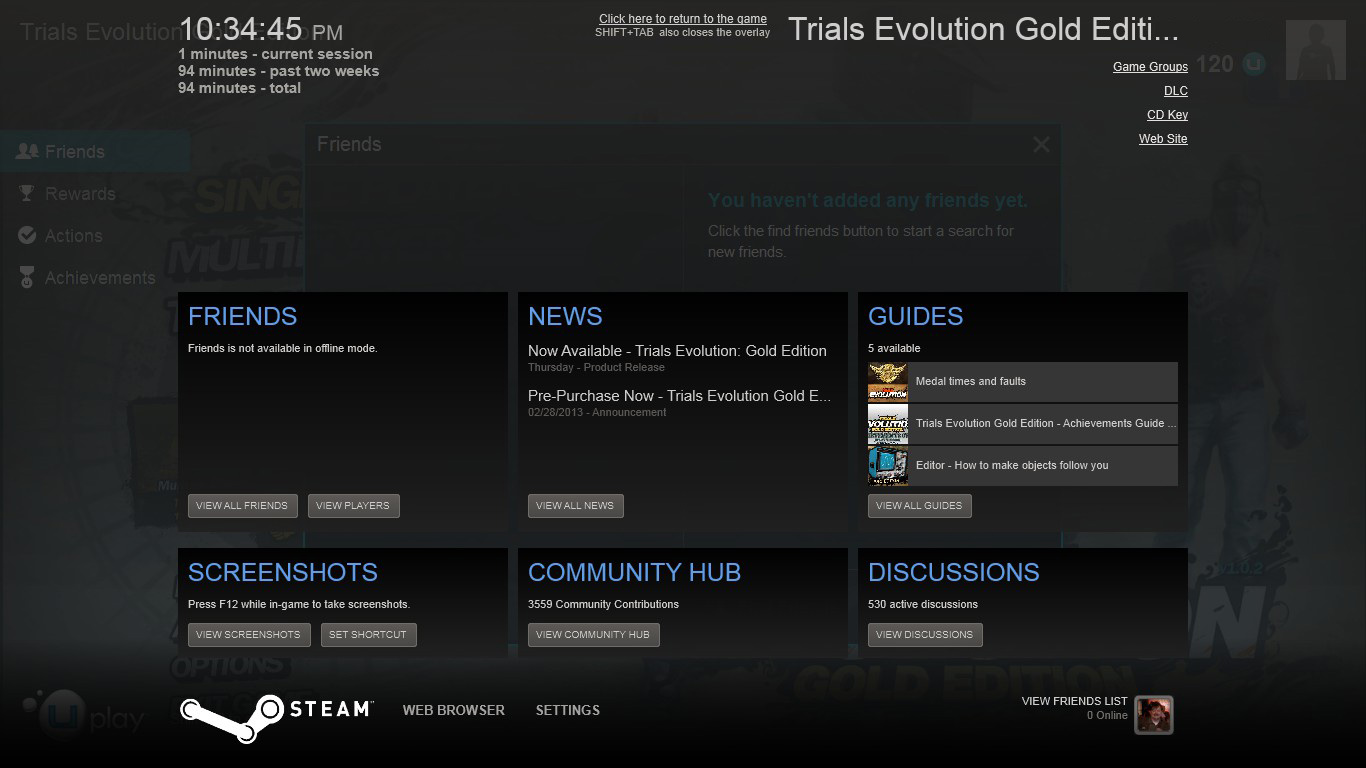This screenshot has height=768, width=1366.
Task: Open the View Community Hub button
Action: (x=593, y=635)
